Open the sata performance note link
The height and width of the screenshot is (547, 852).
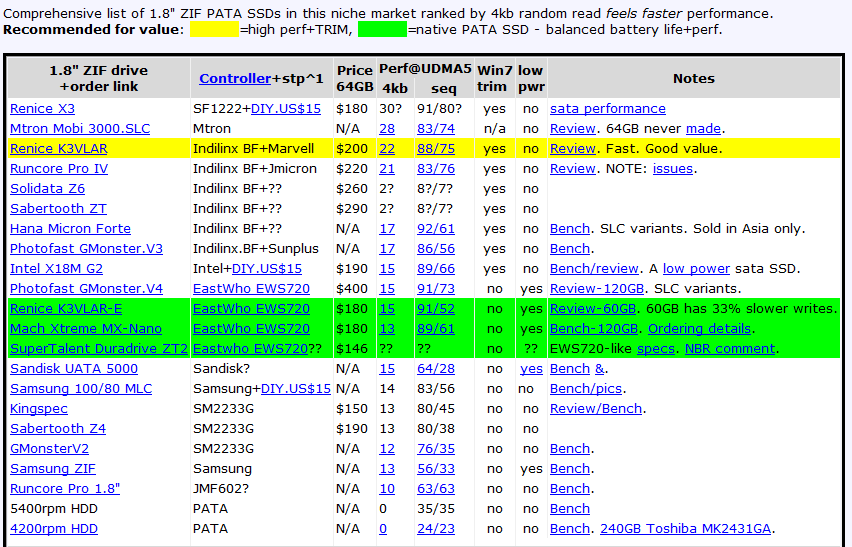[607, 109]
